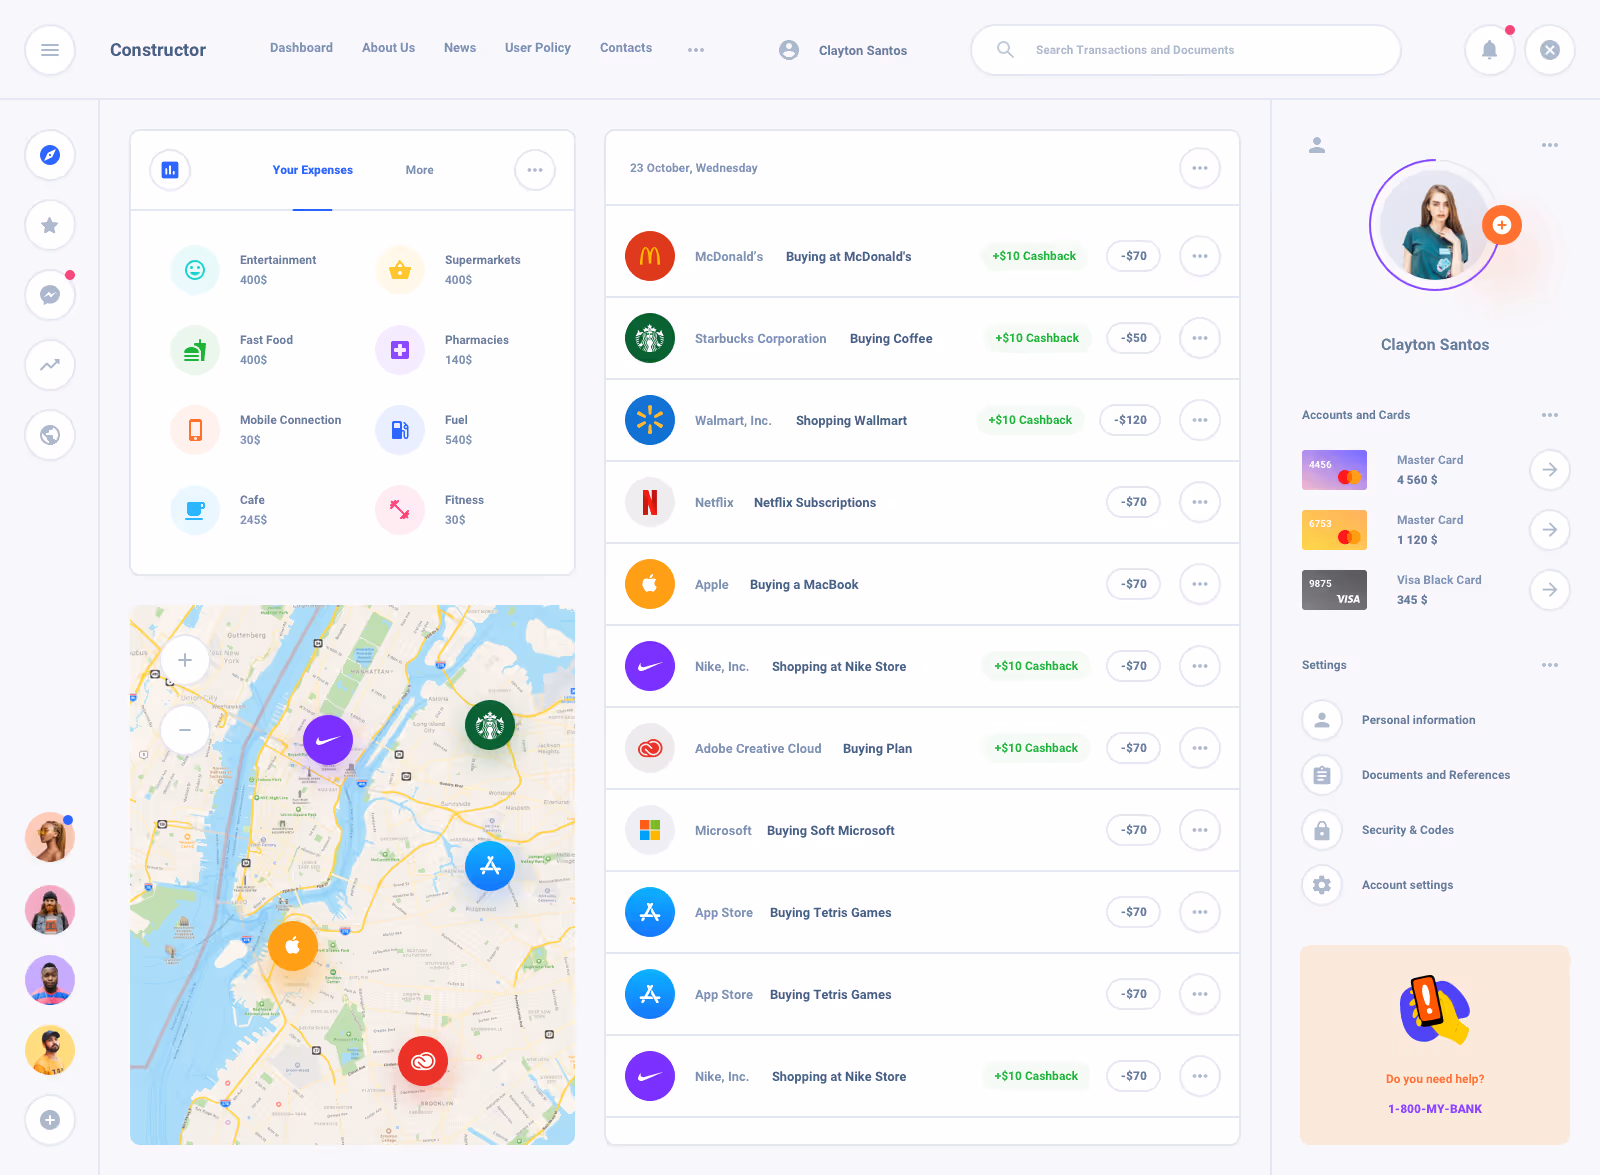Image resolution: width=1600 pixels, height=1175 pixels.
Task: Click the Visa 9875 card thumbnail
Action: tap(1334, 590)
